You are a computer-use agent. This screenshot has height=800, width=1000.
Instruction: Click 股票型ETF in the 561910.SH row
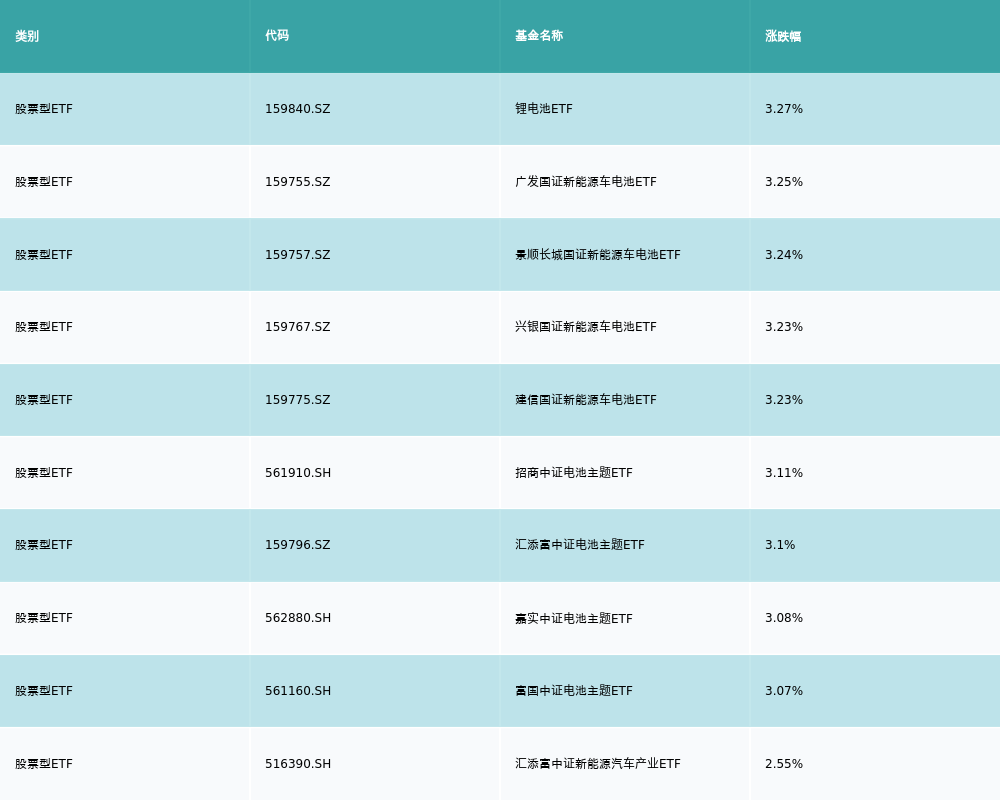44,473
